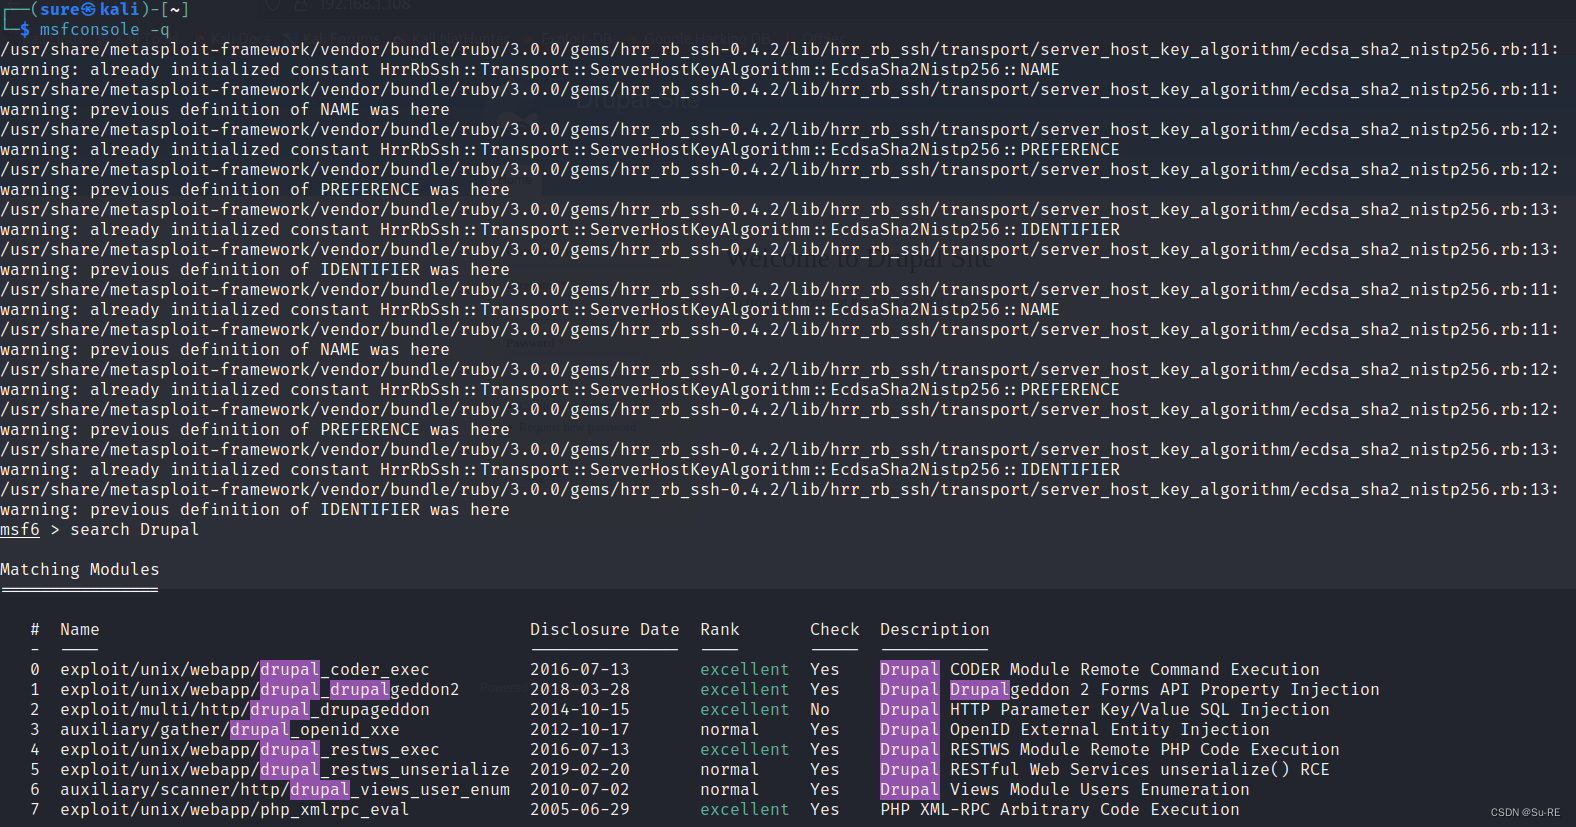Click the '#' column header
Viewport: 1576px width, 827px height.
[x=35, y=629]
